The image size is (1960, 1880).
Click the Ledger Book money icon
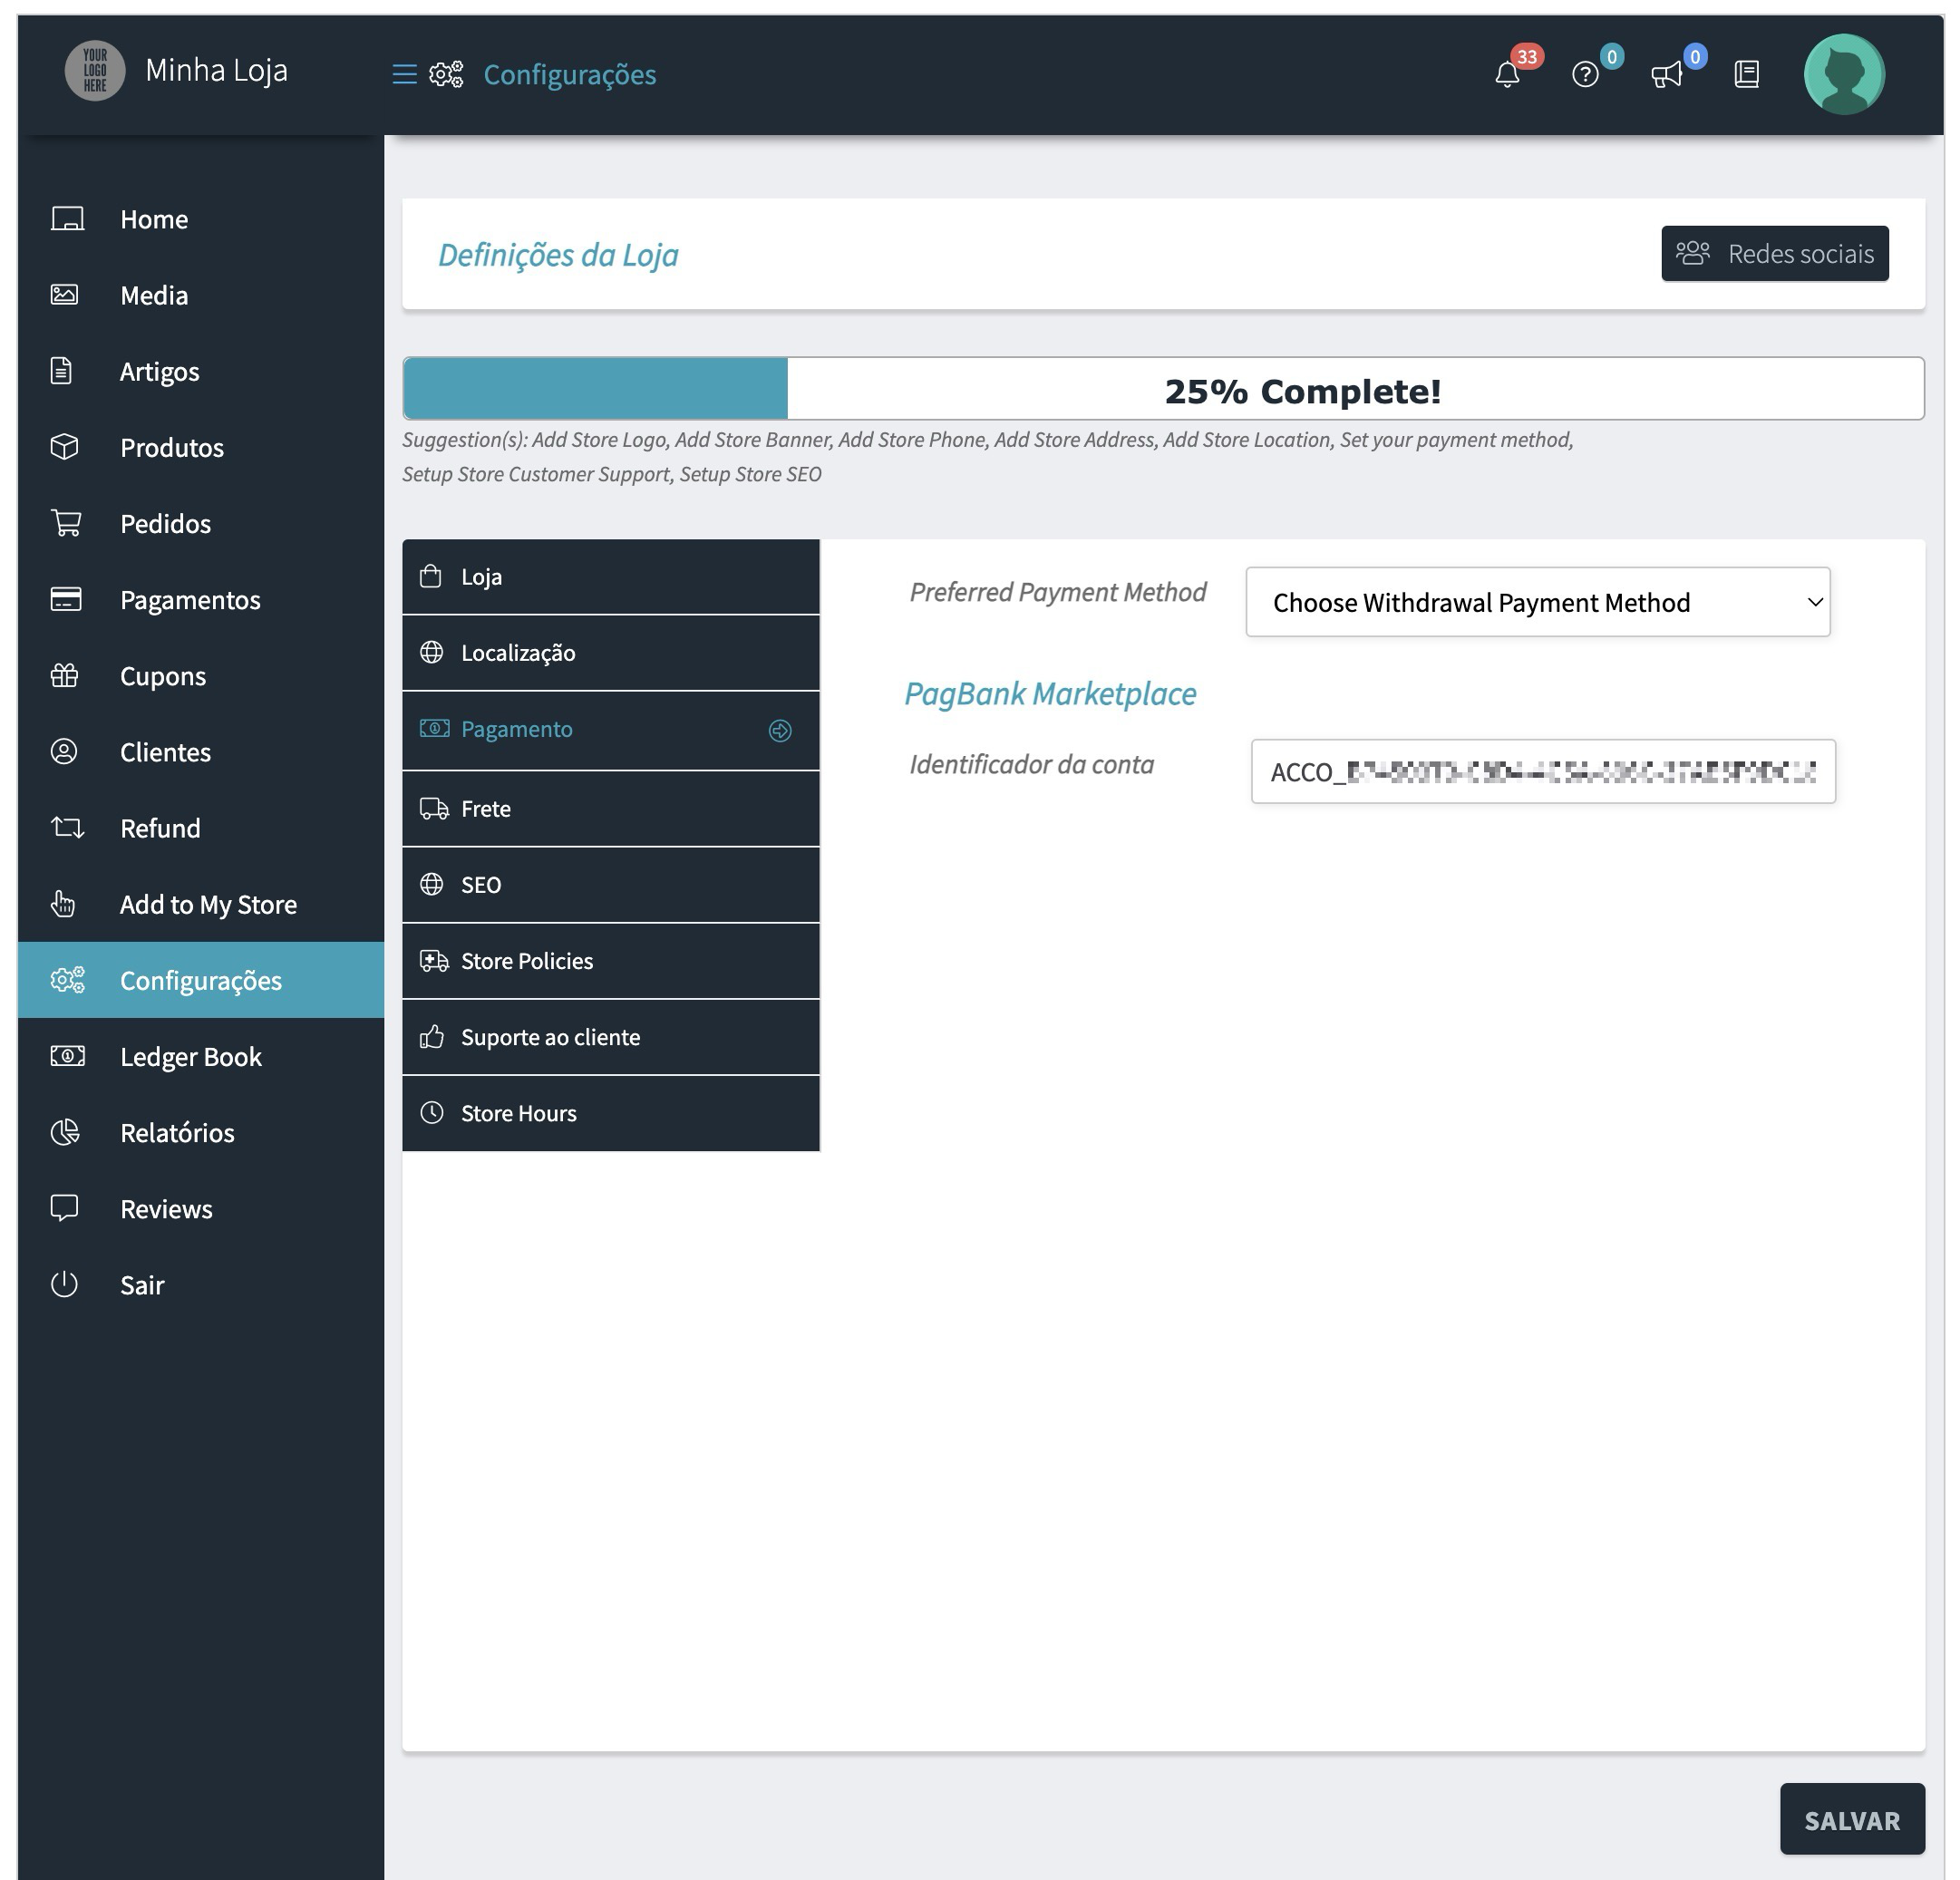[67, 1056]
